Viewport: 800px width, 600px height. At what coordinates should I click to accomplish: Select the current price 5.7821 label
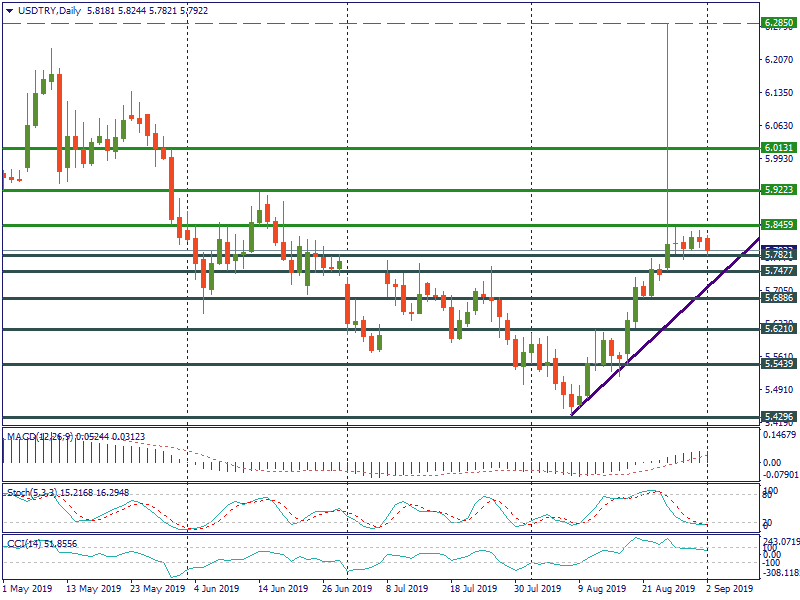point(778,255)
